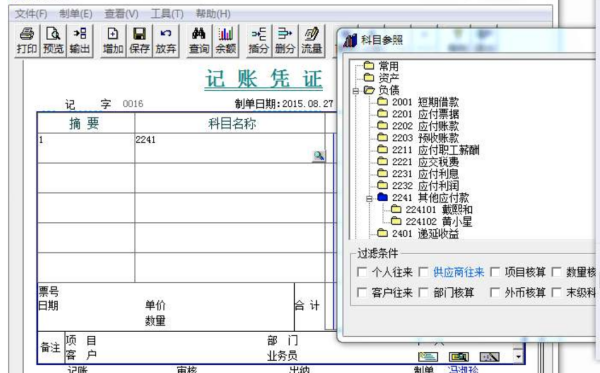Open the 查询 binoculars search tool
Screen dimensions: 600x373
pyautogui.click(x=199, y=41)
